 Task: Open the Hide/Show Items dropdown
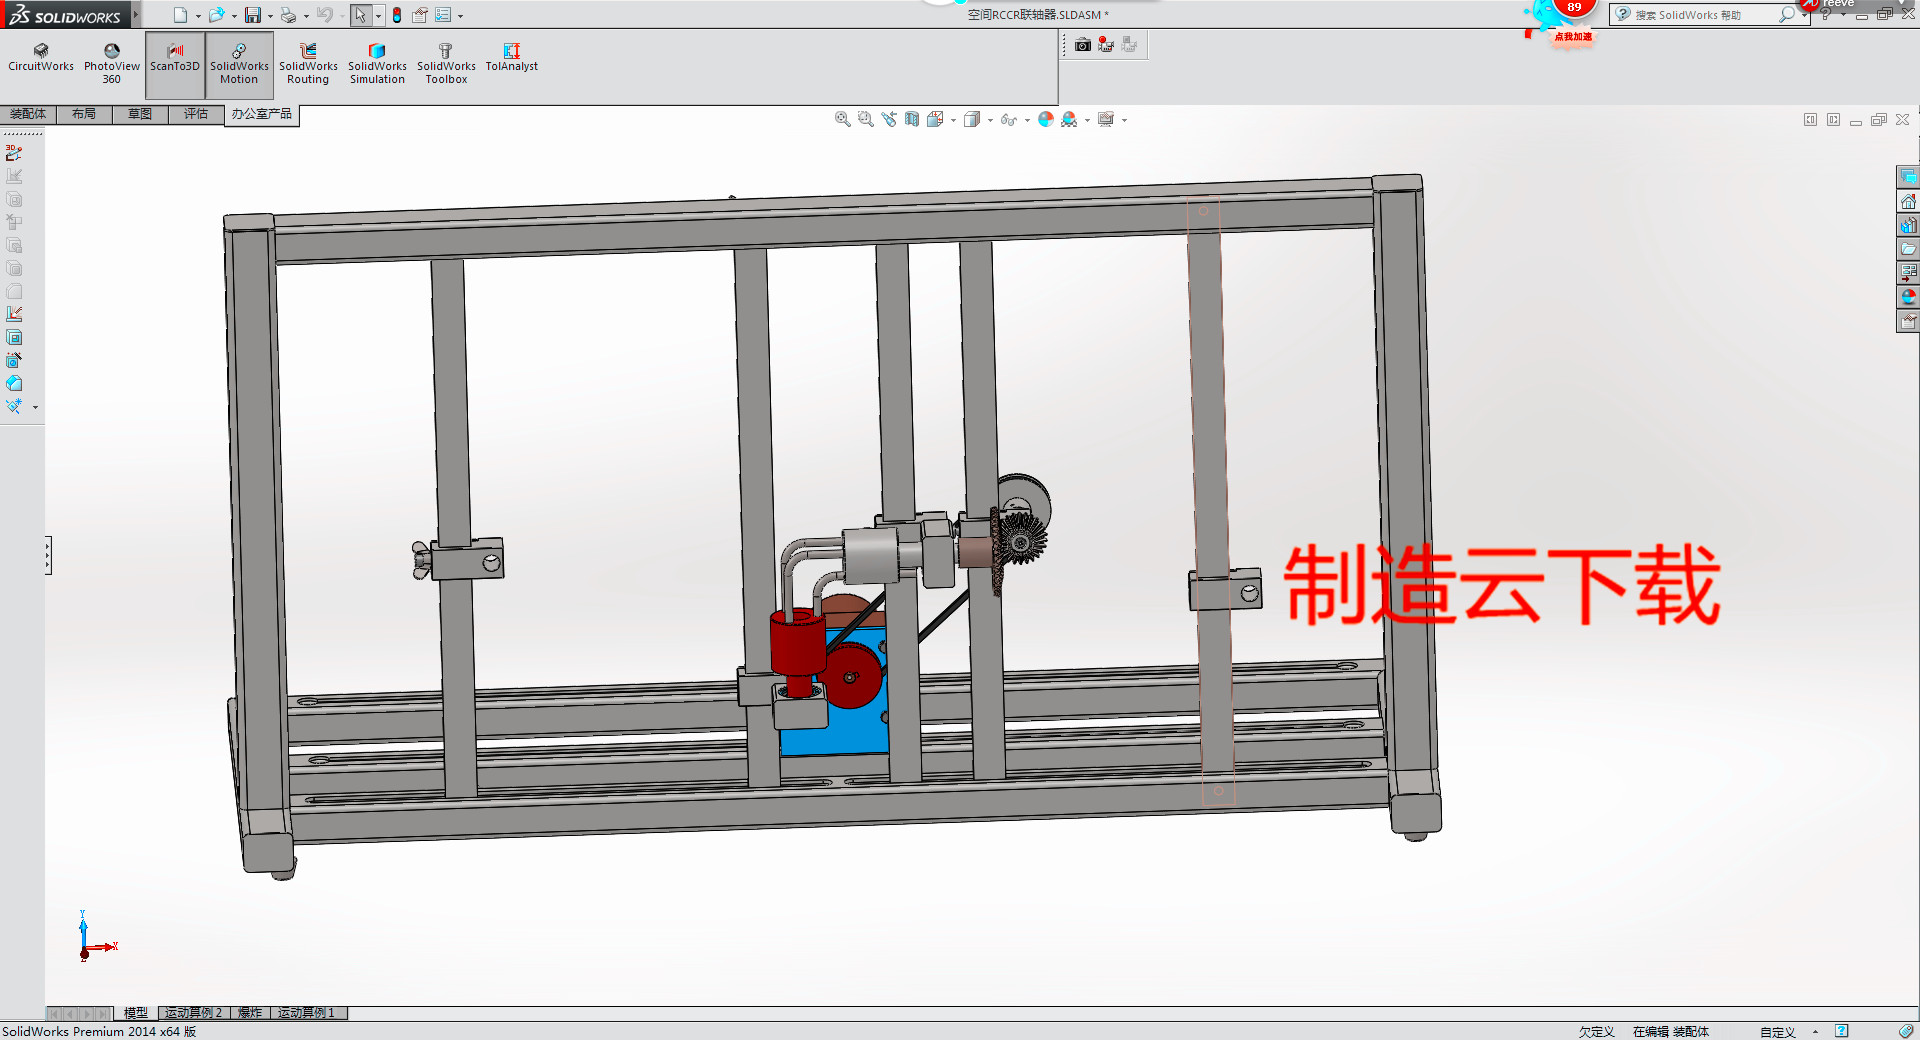[x=1027, y=119]
